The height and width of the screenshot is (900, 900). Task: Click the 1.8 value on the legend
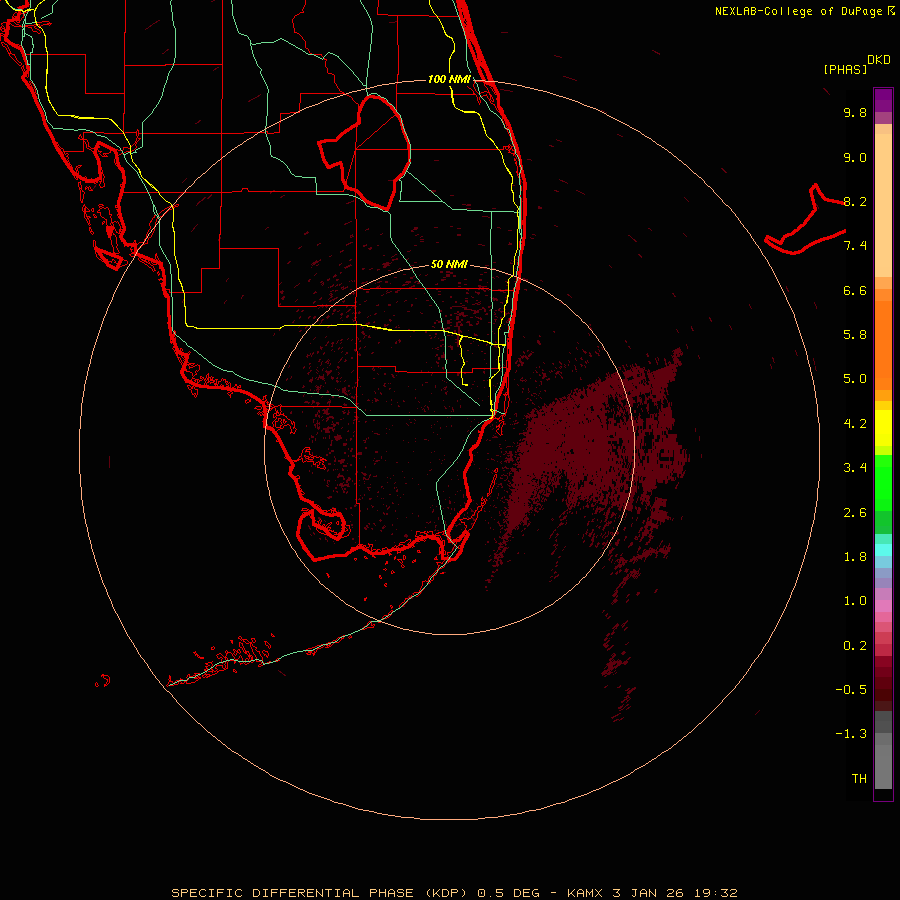click(855, 557)
